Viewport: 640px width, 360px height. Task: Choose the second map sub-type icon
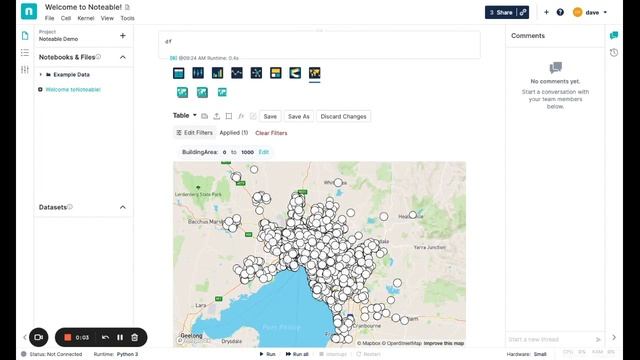tap(202, 92)
